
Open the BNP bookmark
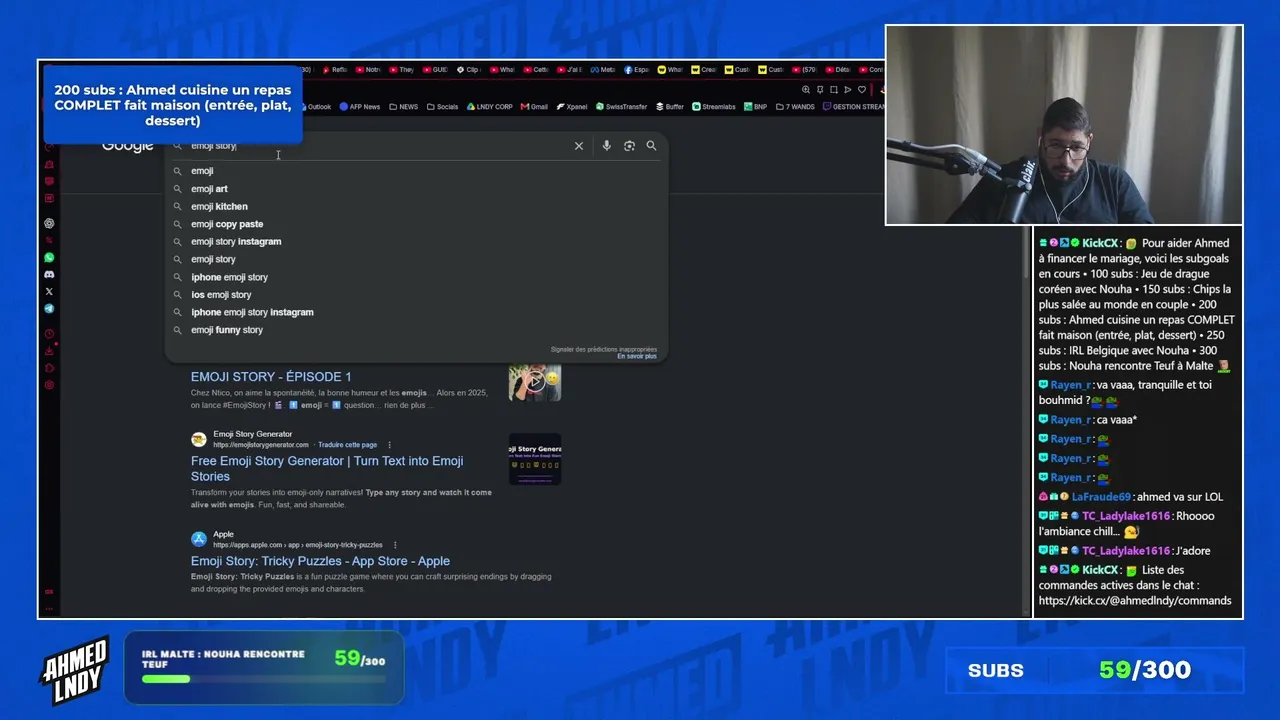755,107
